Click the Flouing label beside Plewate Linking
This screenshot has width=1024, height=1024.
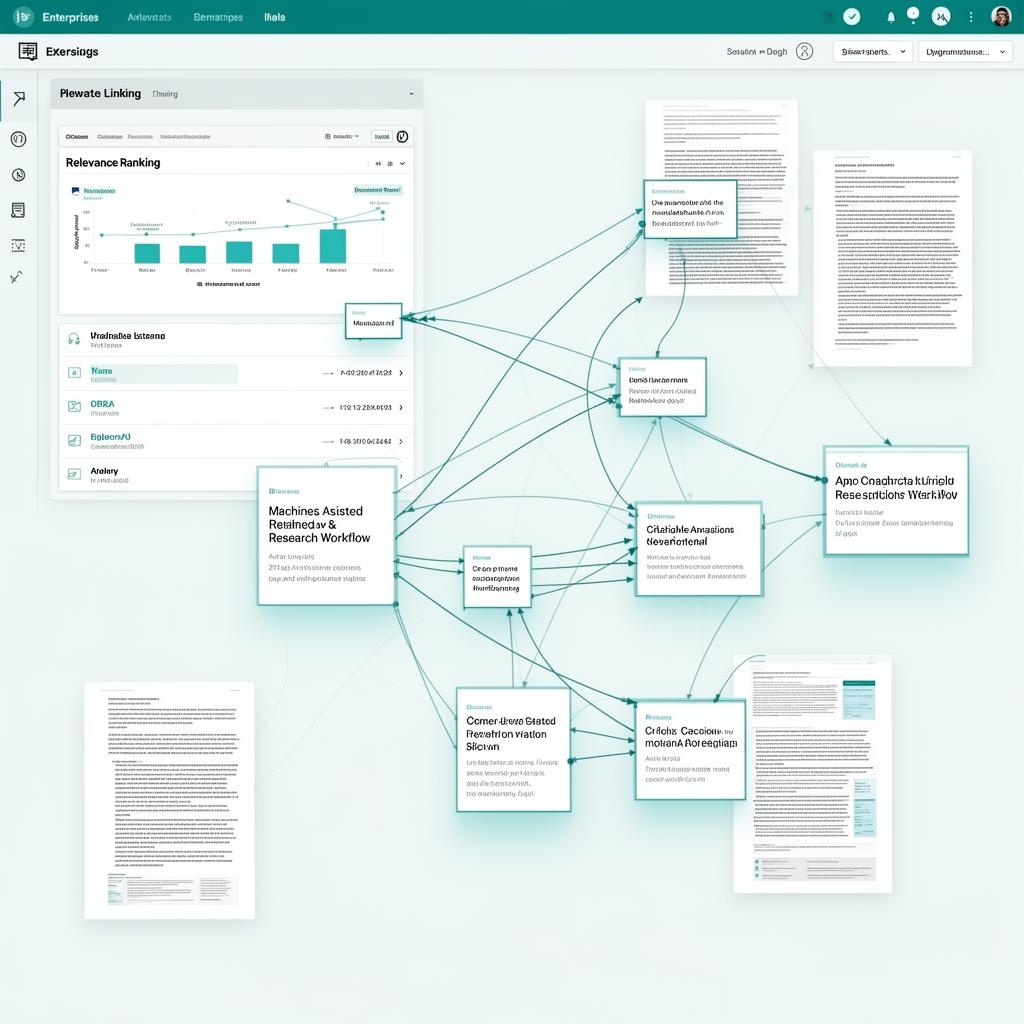[x=165, y=94]
